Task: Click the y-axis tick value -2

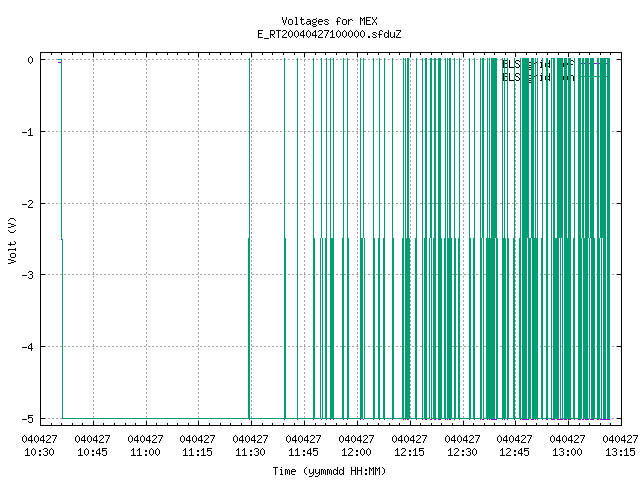Action: pos(28,204)
